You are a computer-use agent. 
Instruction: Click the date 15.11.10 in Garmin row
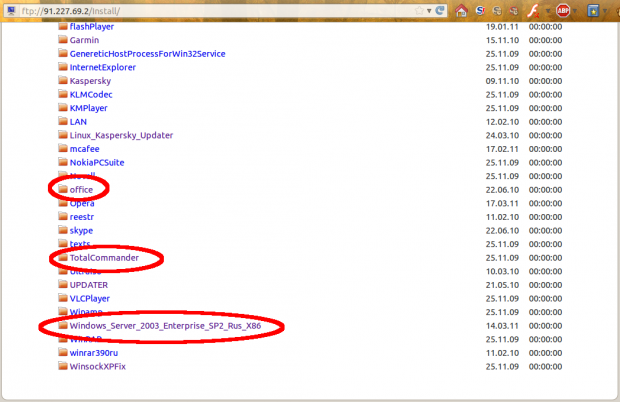coord(502,40)
